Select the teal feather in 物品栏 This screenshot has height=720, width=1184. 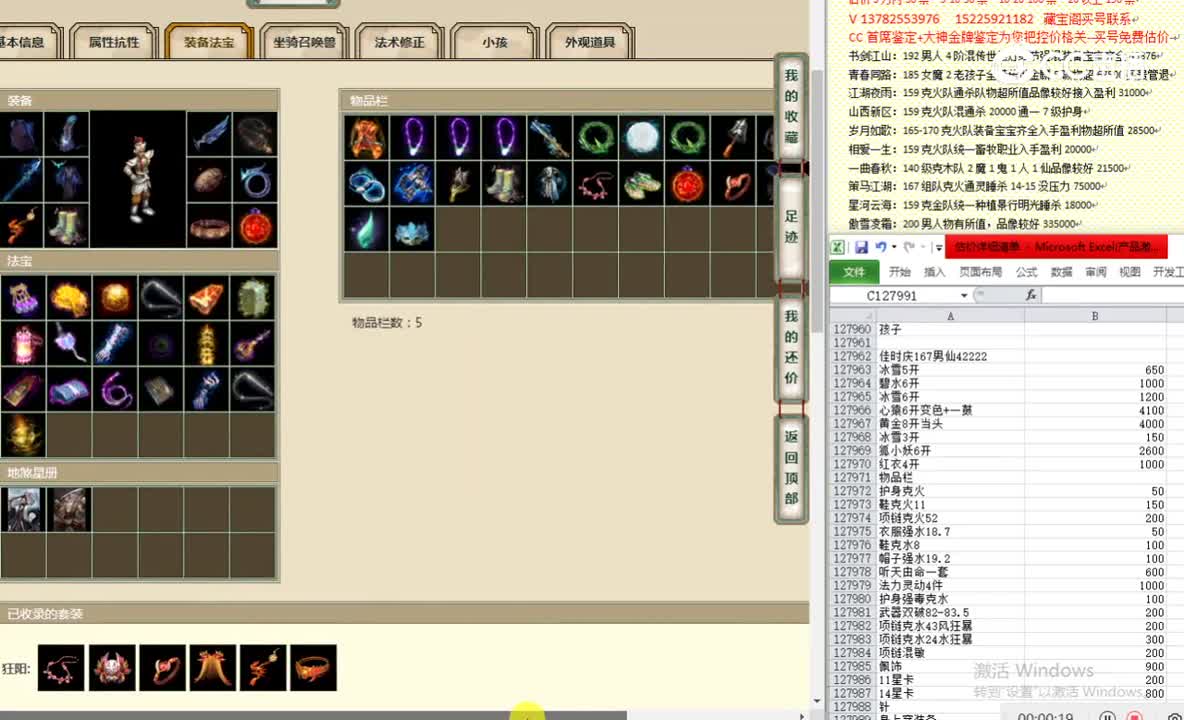pyautogui.click(x=367, y=229)
